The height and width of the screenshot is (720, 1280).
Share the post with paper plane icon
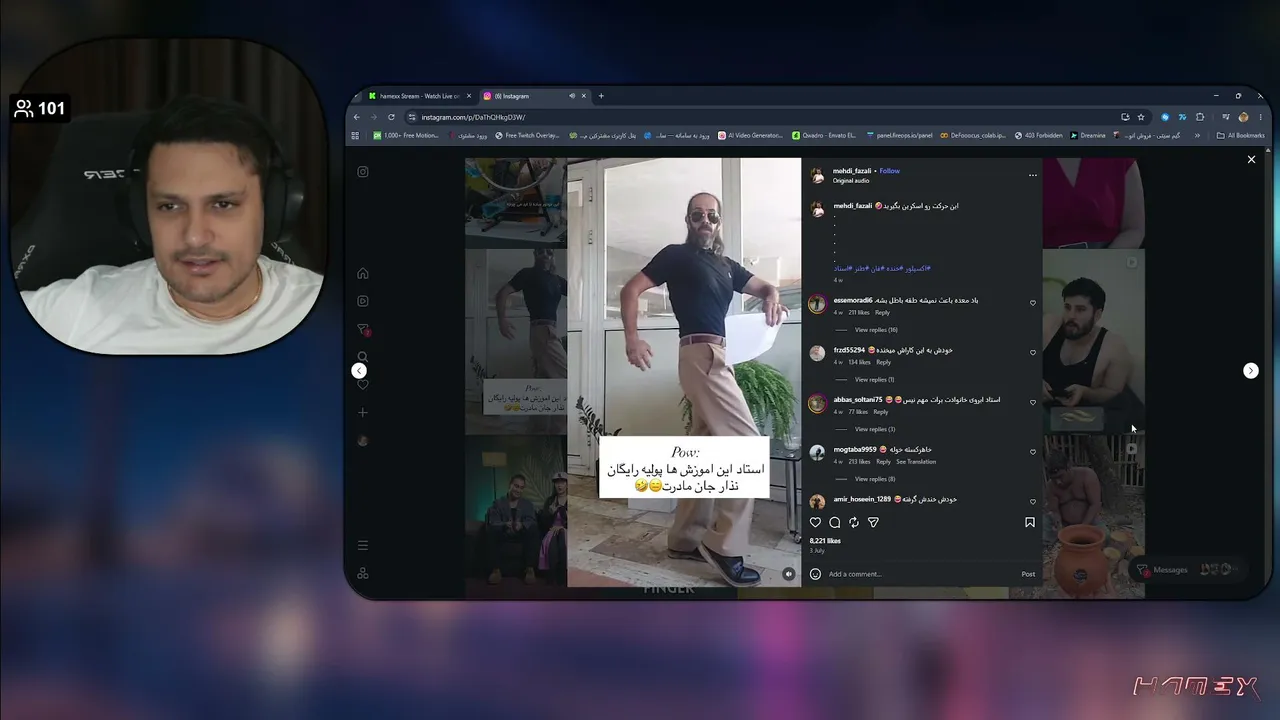[873, 522]
